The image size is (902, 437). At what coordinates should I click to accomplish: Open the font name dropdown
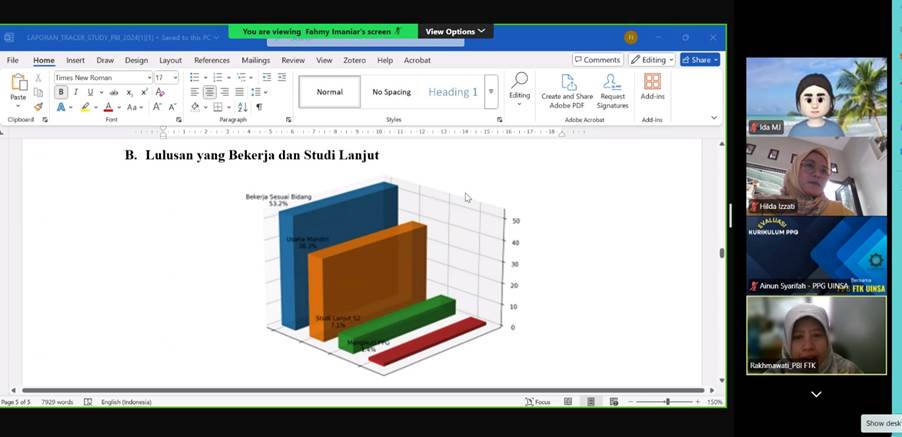[149, 77]
